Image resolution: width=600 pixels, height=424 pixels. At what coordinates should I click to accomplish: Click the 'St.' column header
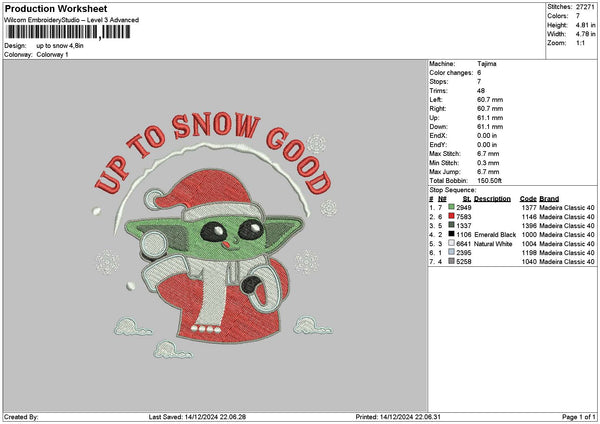[467, 199]
